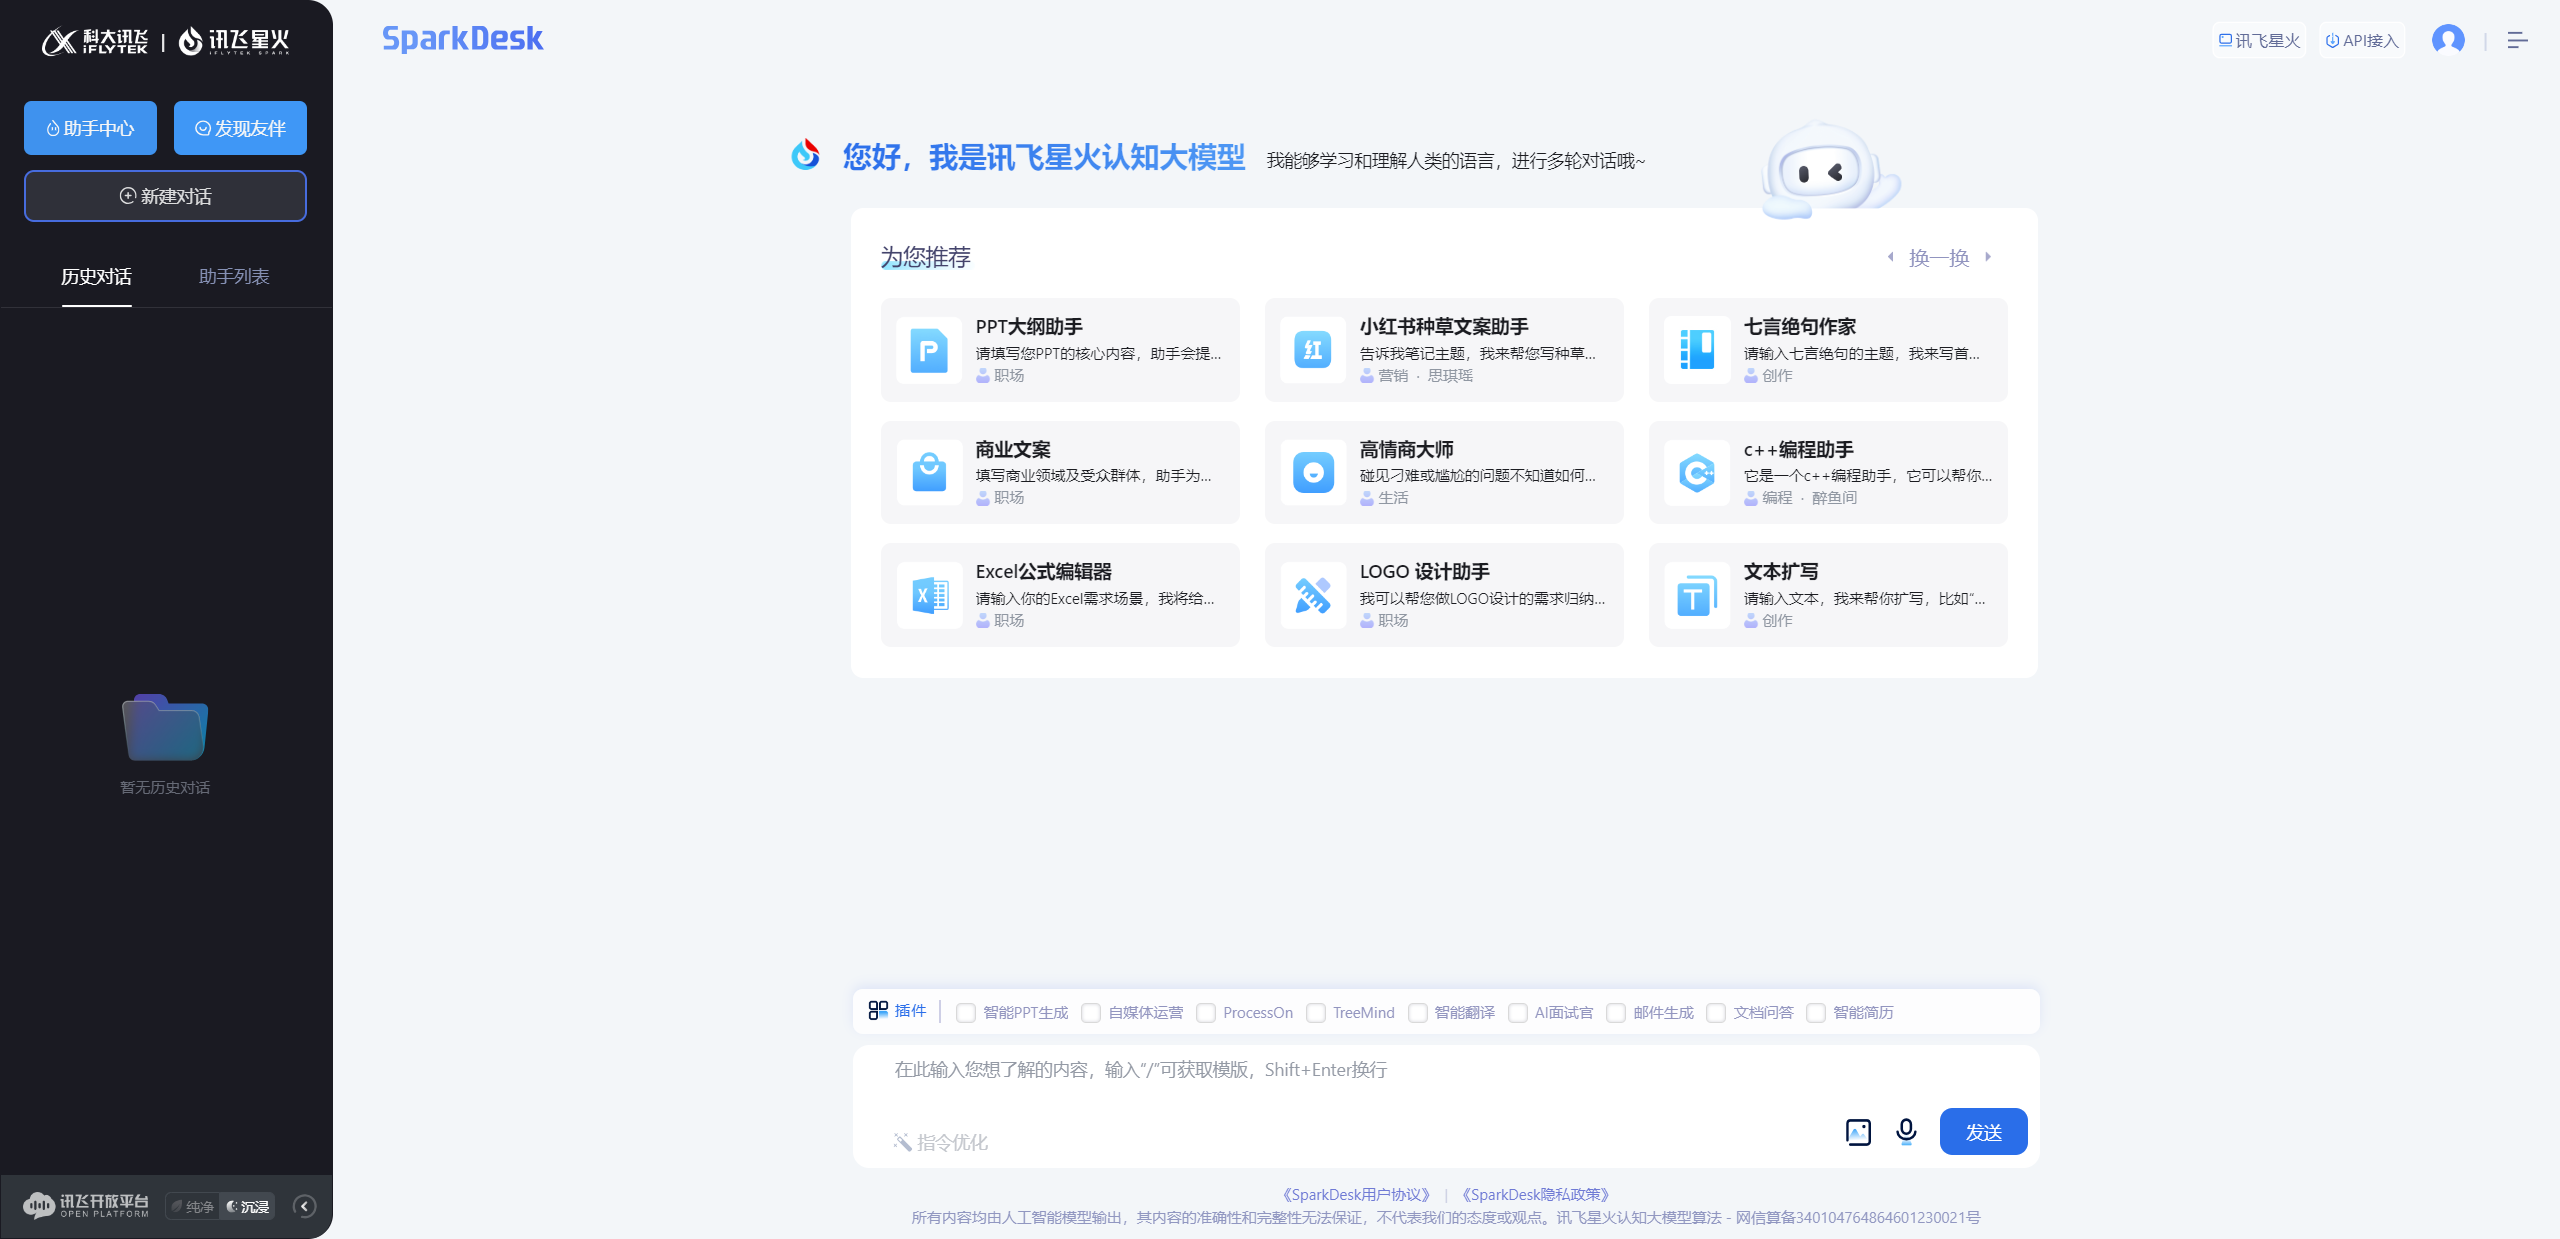Click the 为您推荐 heading
Screen dimensions: 2560x1239
(925, 257)
